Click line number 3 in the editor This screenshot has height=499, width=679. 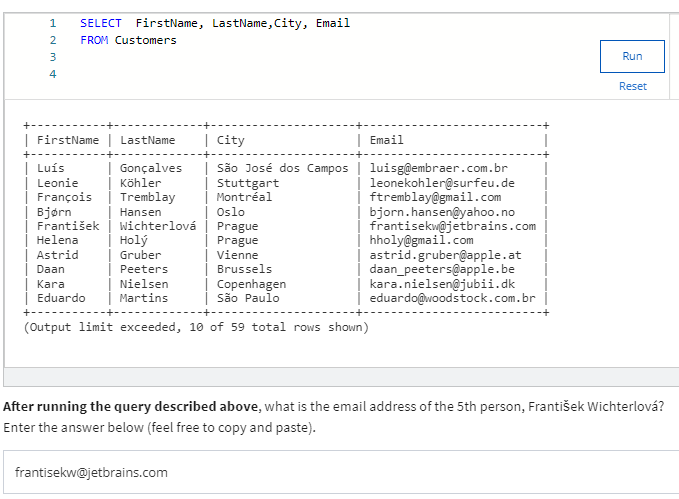pos(52,57)
